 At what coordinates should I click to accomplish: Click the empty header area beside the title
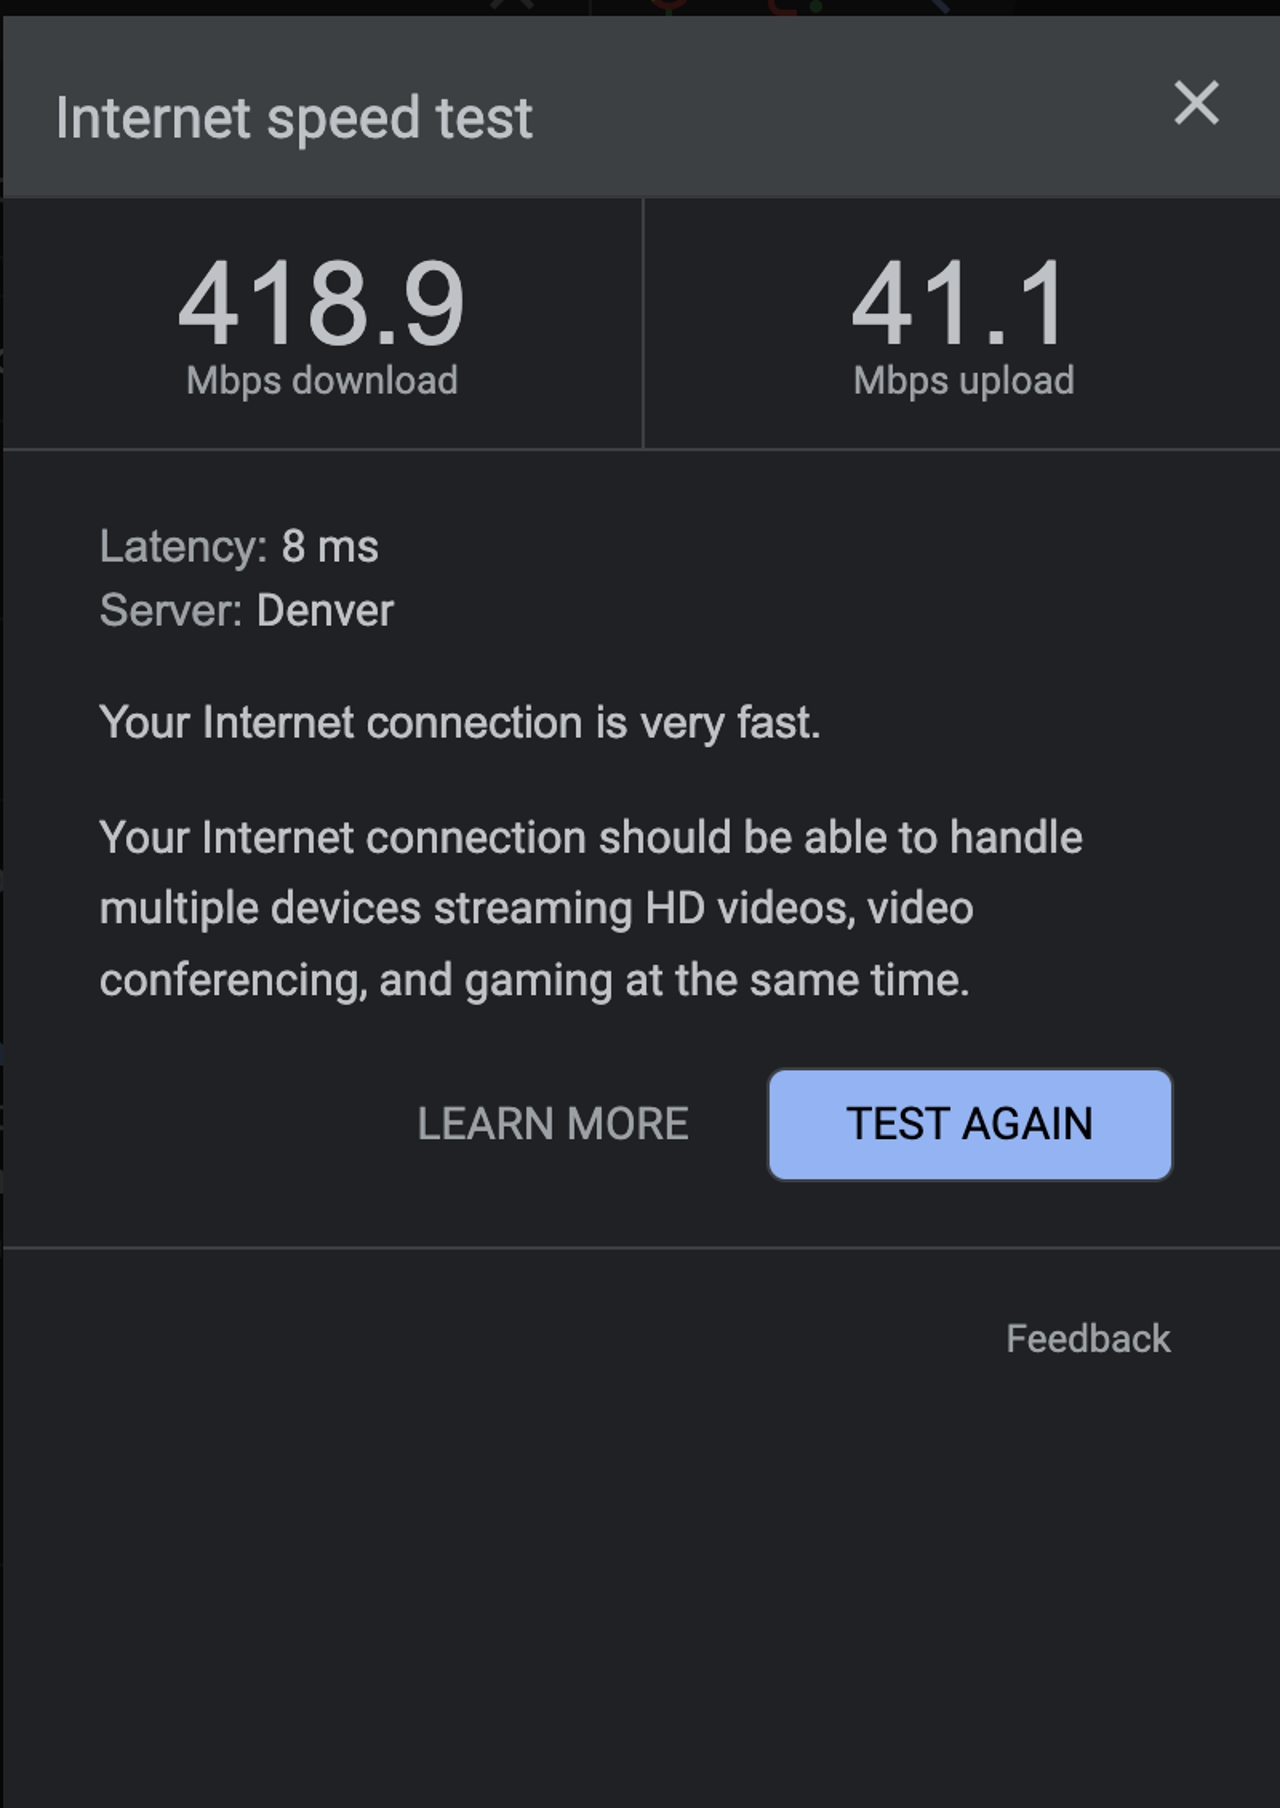click(x=850, y=110)
